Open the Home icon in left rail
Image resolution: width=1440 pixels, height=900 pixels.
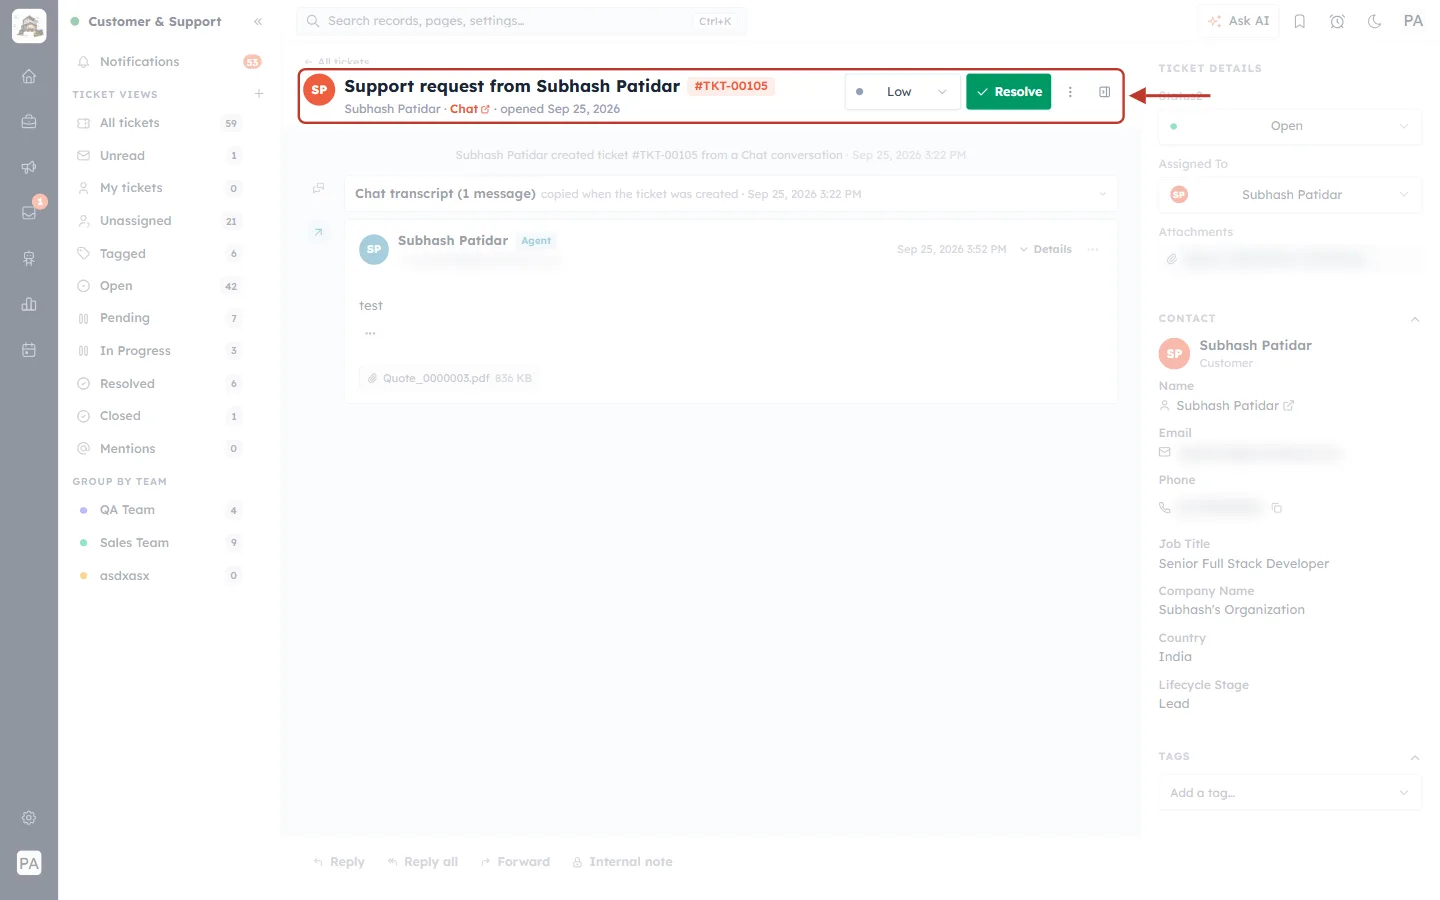(x=29, y=76)
